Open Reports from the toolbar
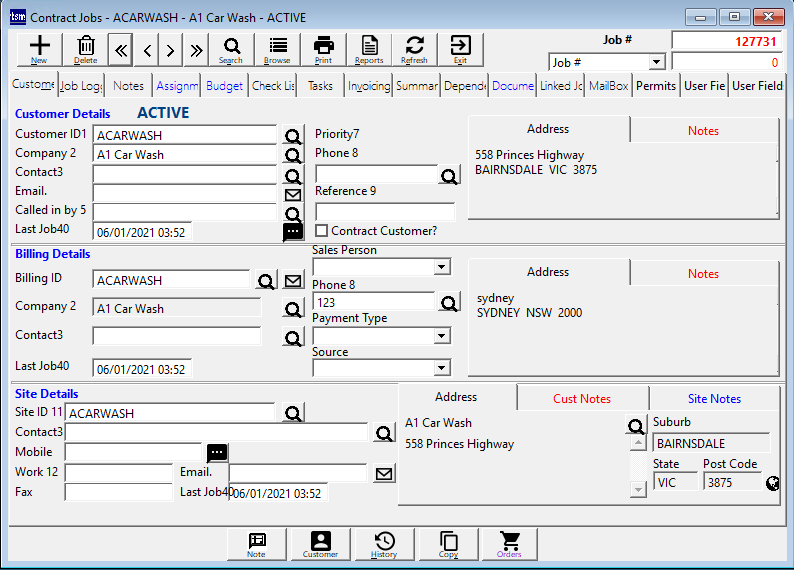This screenshot has height=570, width=794. click(369, 48)
